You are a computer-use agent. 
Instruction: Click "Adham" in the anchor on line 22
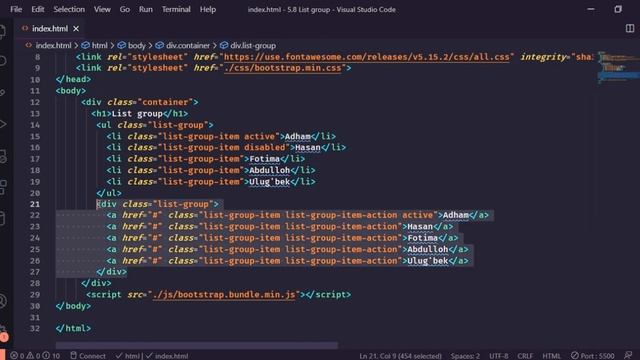coord(456,215)
